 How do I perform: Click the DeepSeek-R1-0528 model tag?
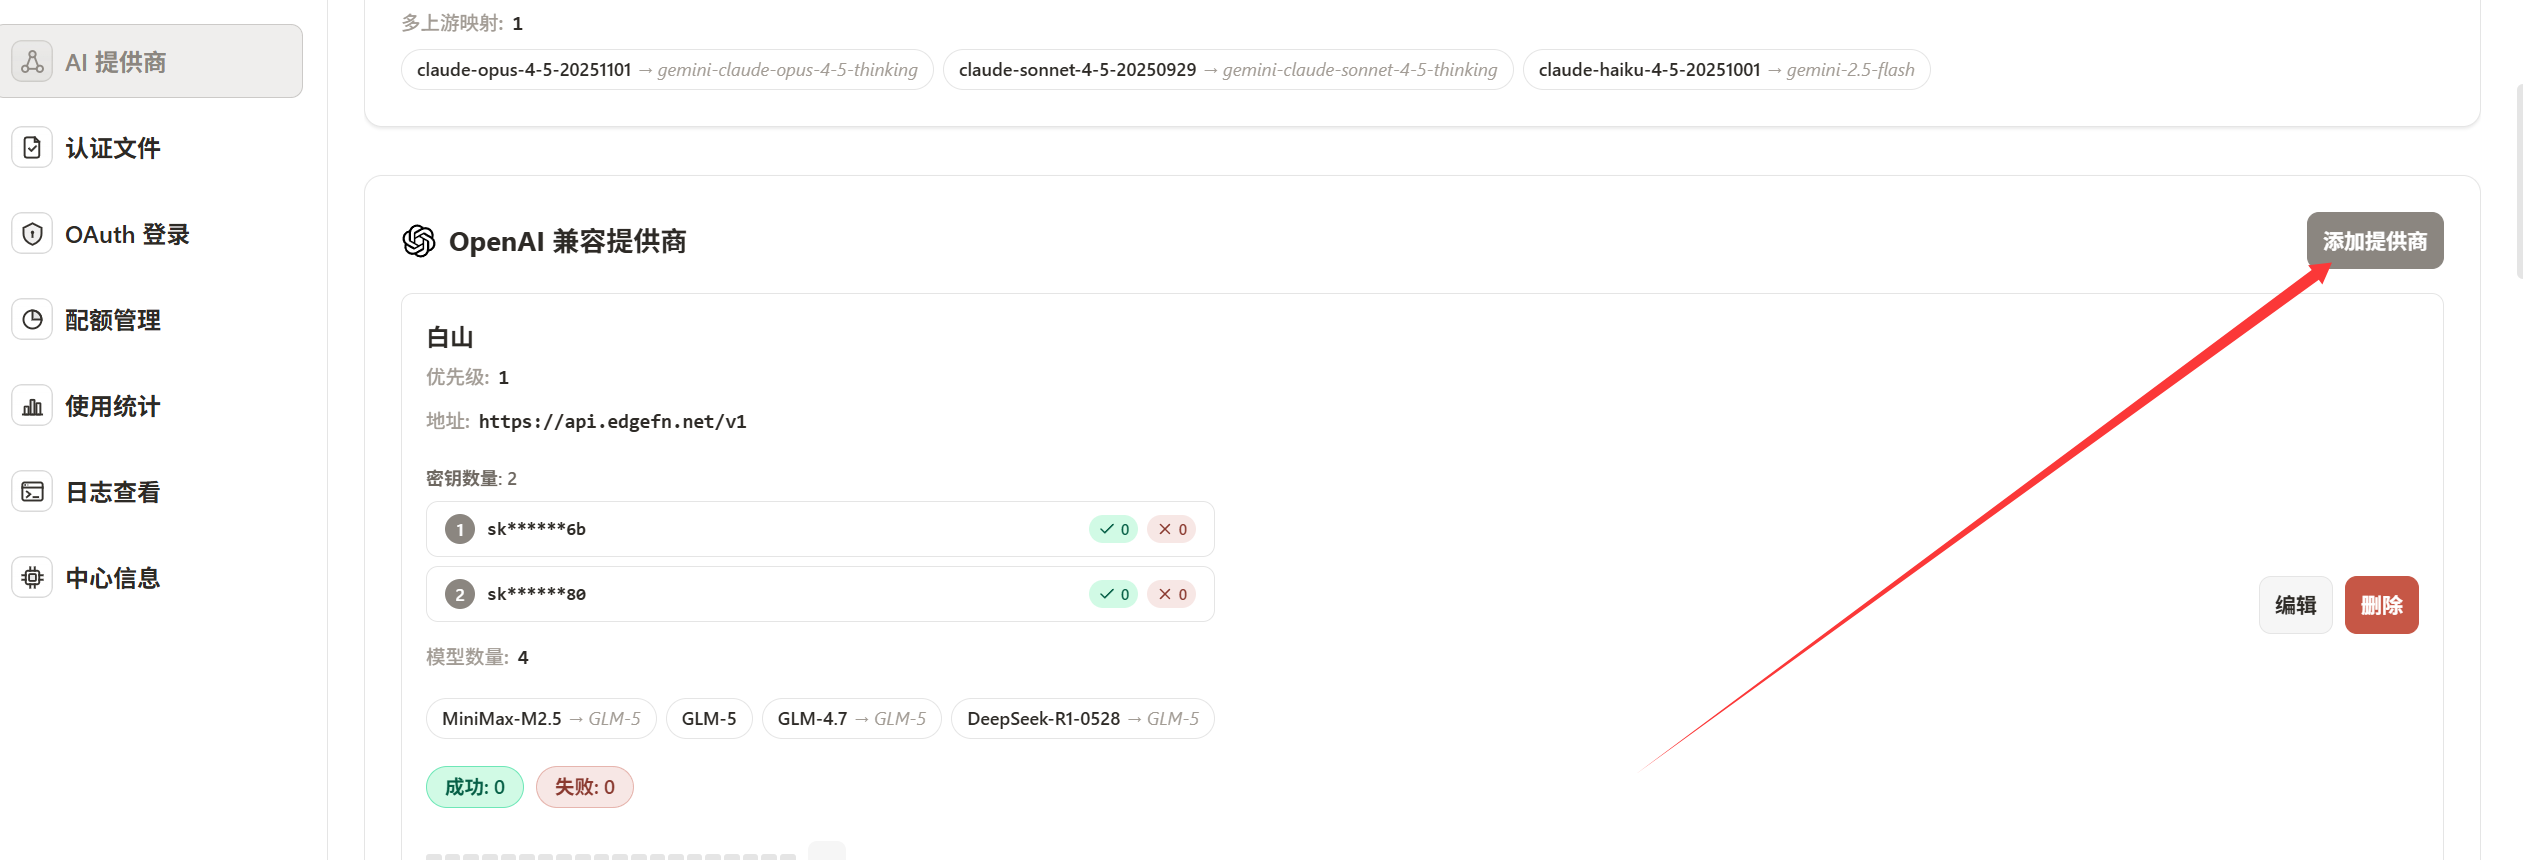point(1082,719)
